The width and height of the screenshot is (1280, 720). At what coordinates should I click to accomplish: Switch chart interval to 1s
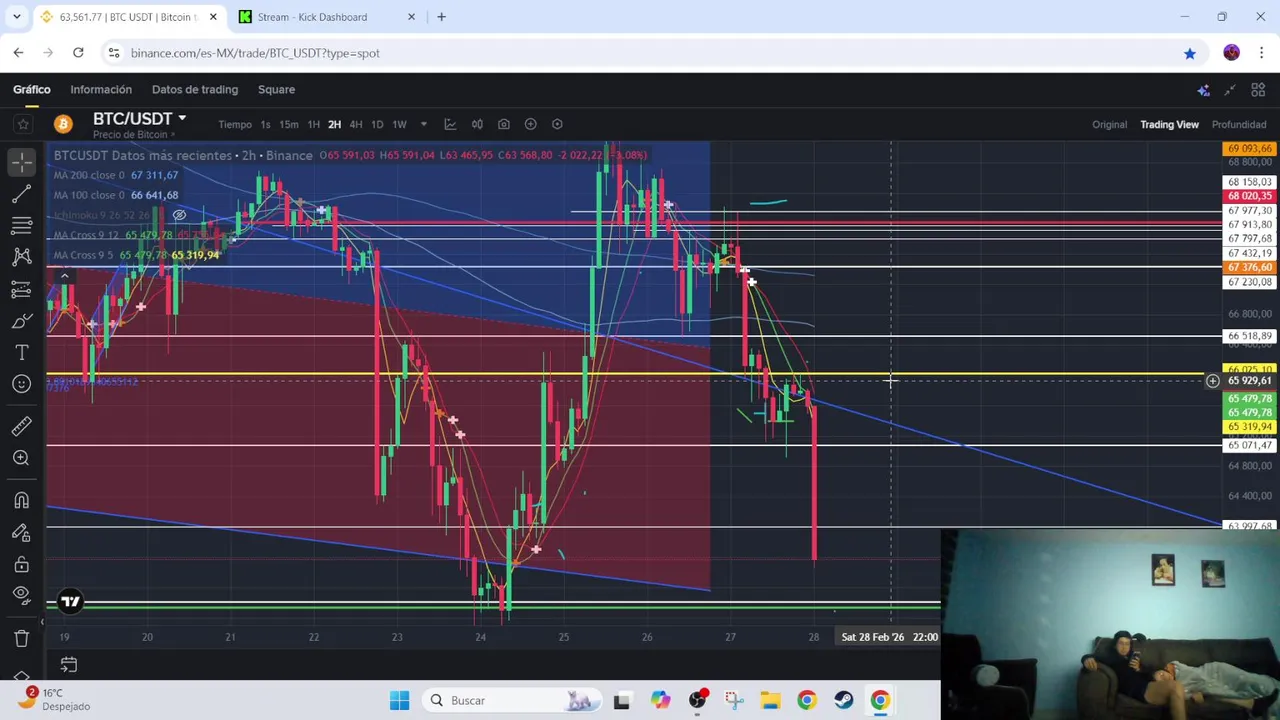tap(265, 124)
